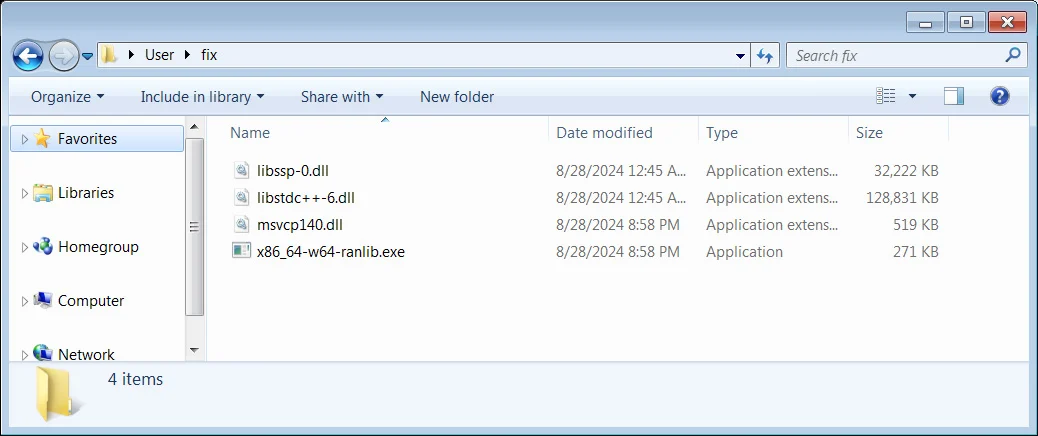1038x436 pixels.
Task: Expand the Libraries tree node
Action: pos(25,193)
